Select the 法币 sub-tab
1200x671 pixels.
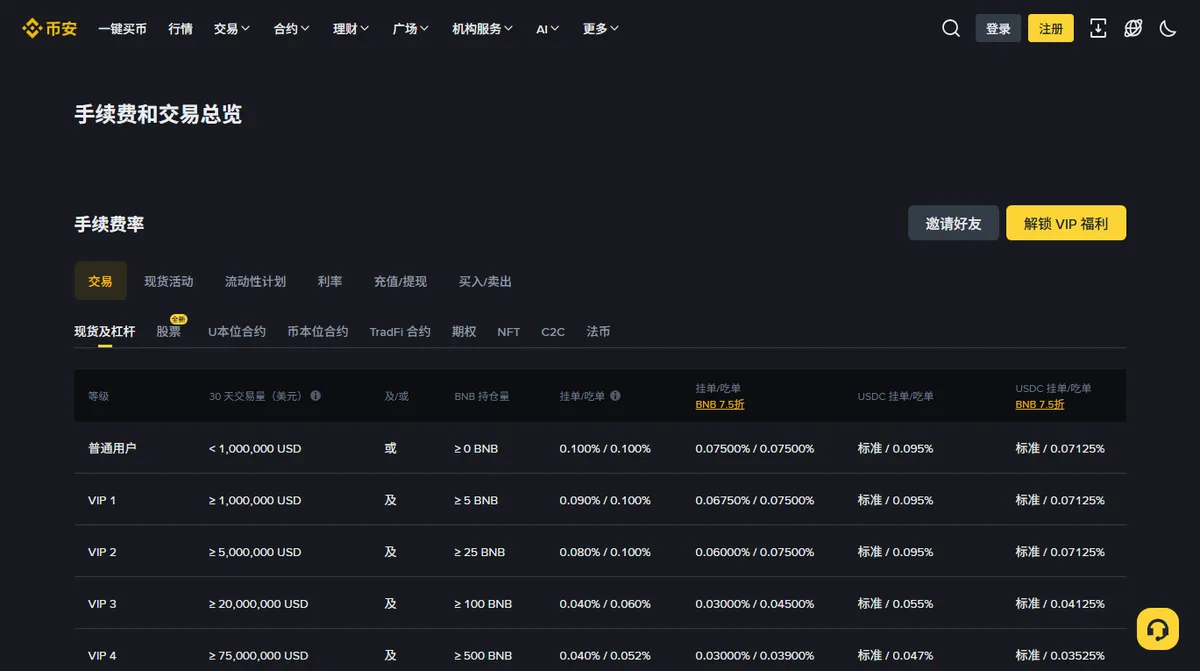[x=598, y=331]
